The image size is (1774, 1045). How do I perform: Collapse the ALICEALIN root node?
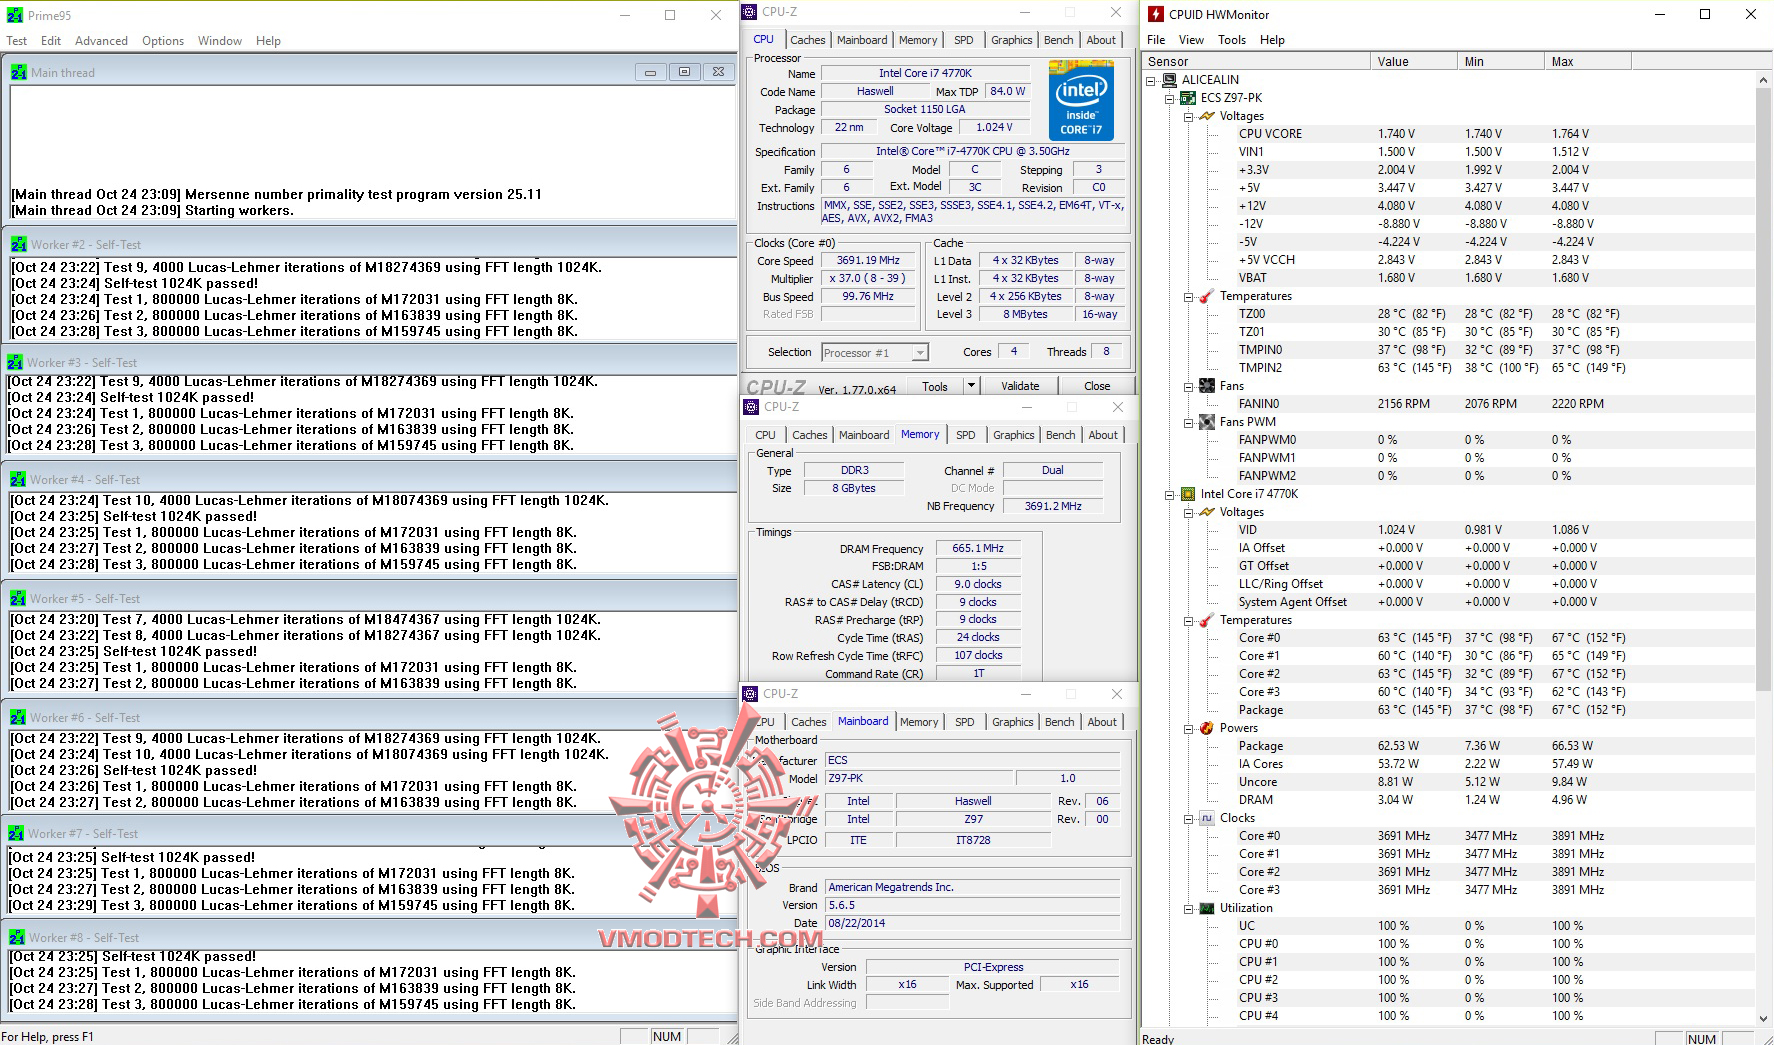click(x=1151, y=80)
